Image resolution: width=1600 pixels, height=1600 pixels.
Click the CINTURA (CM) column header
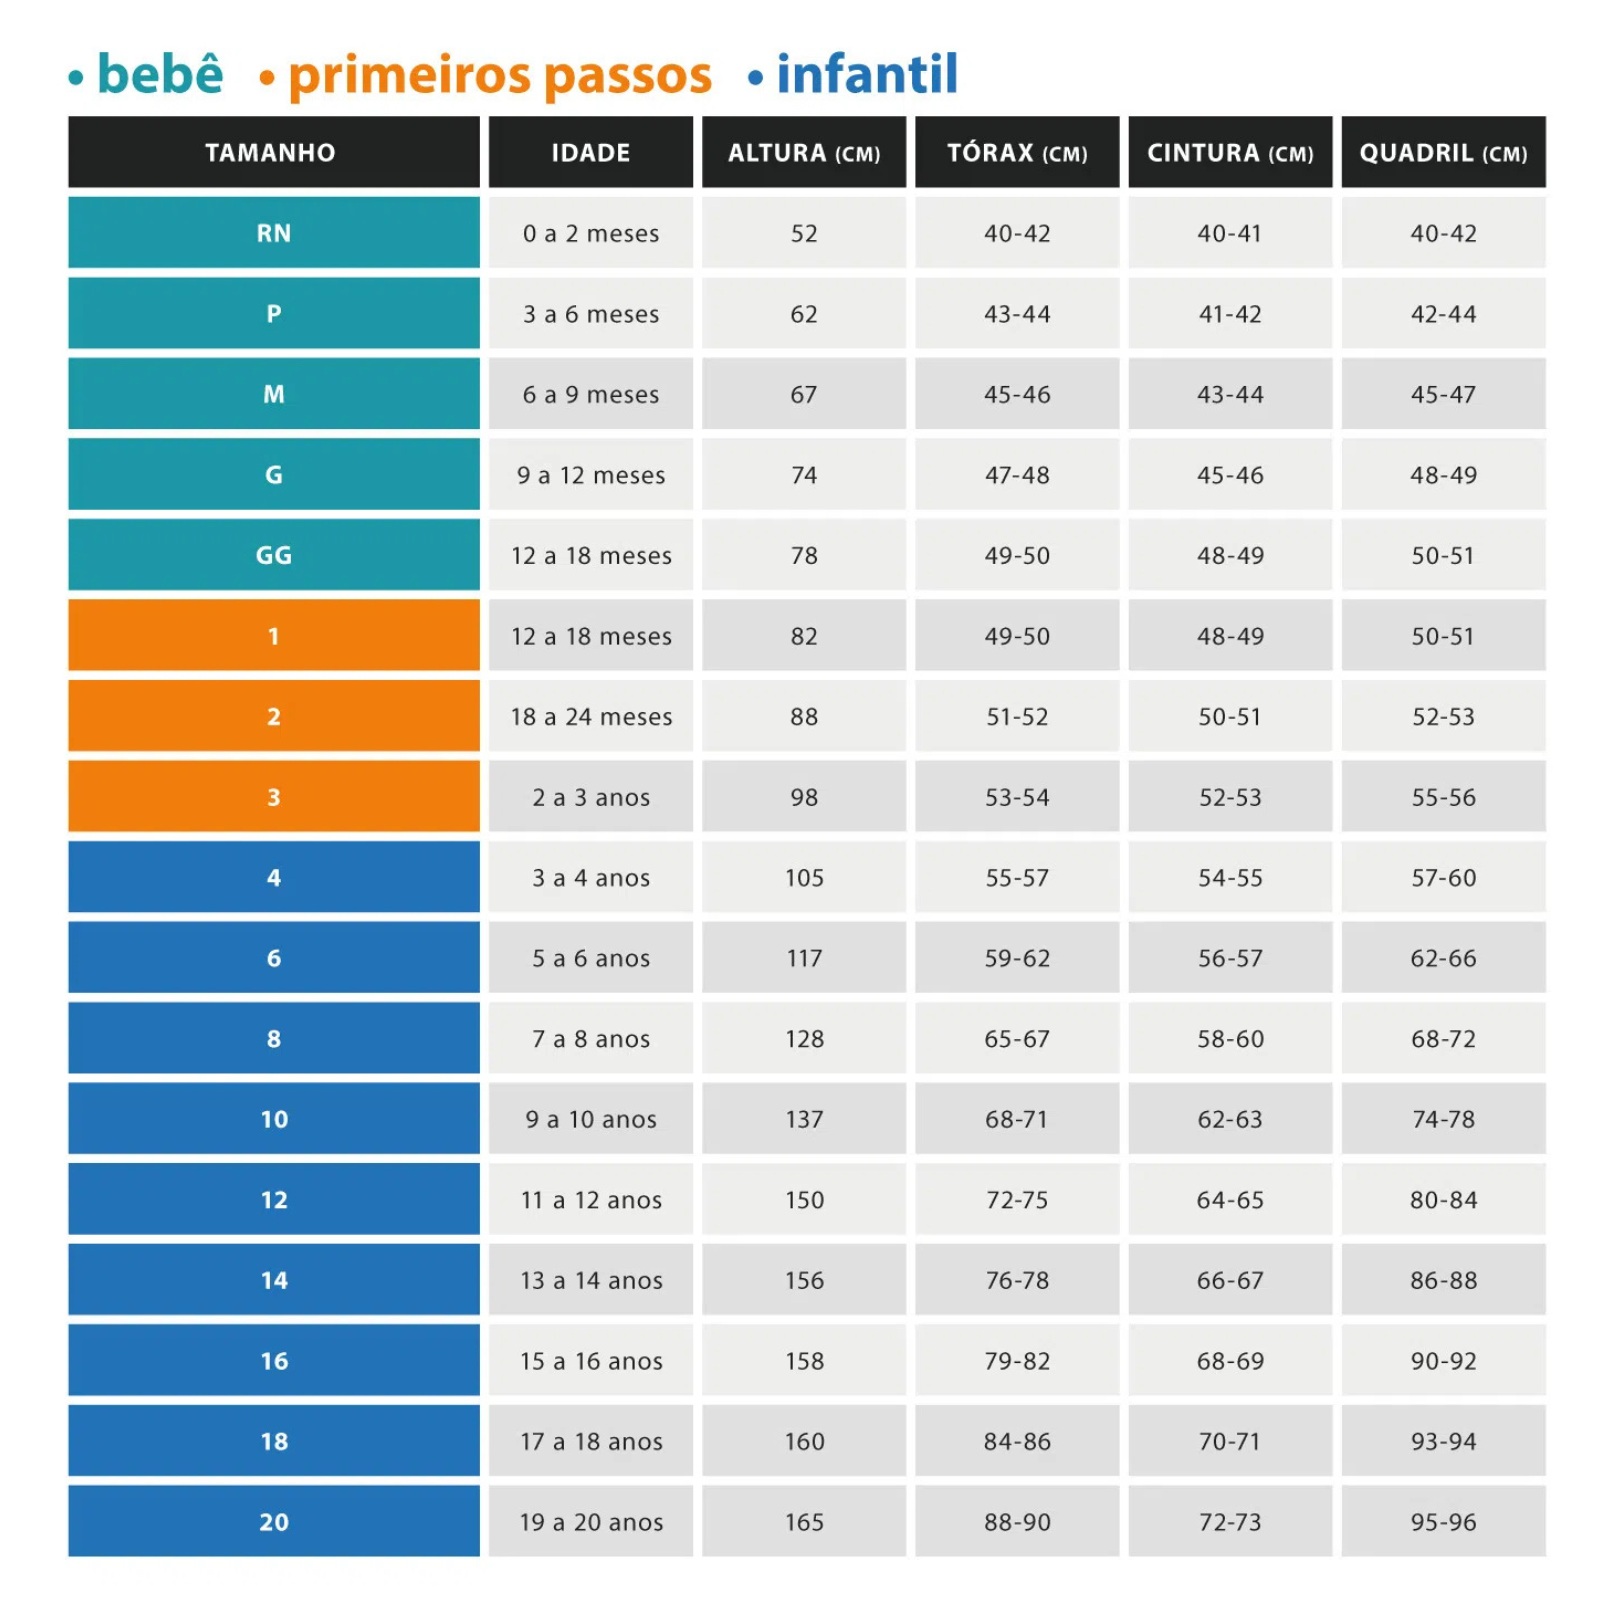(1229, 152)
